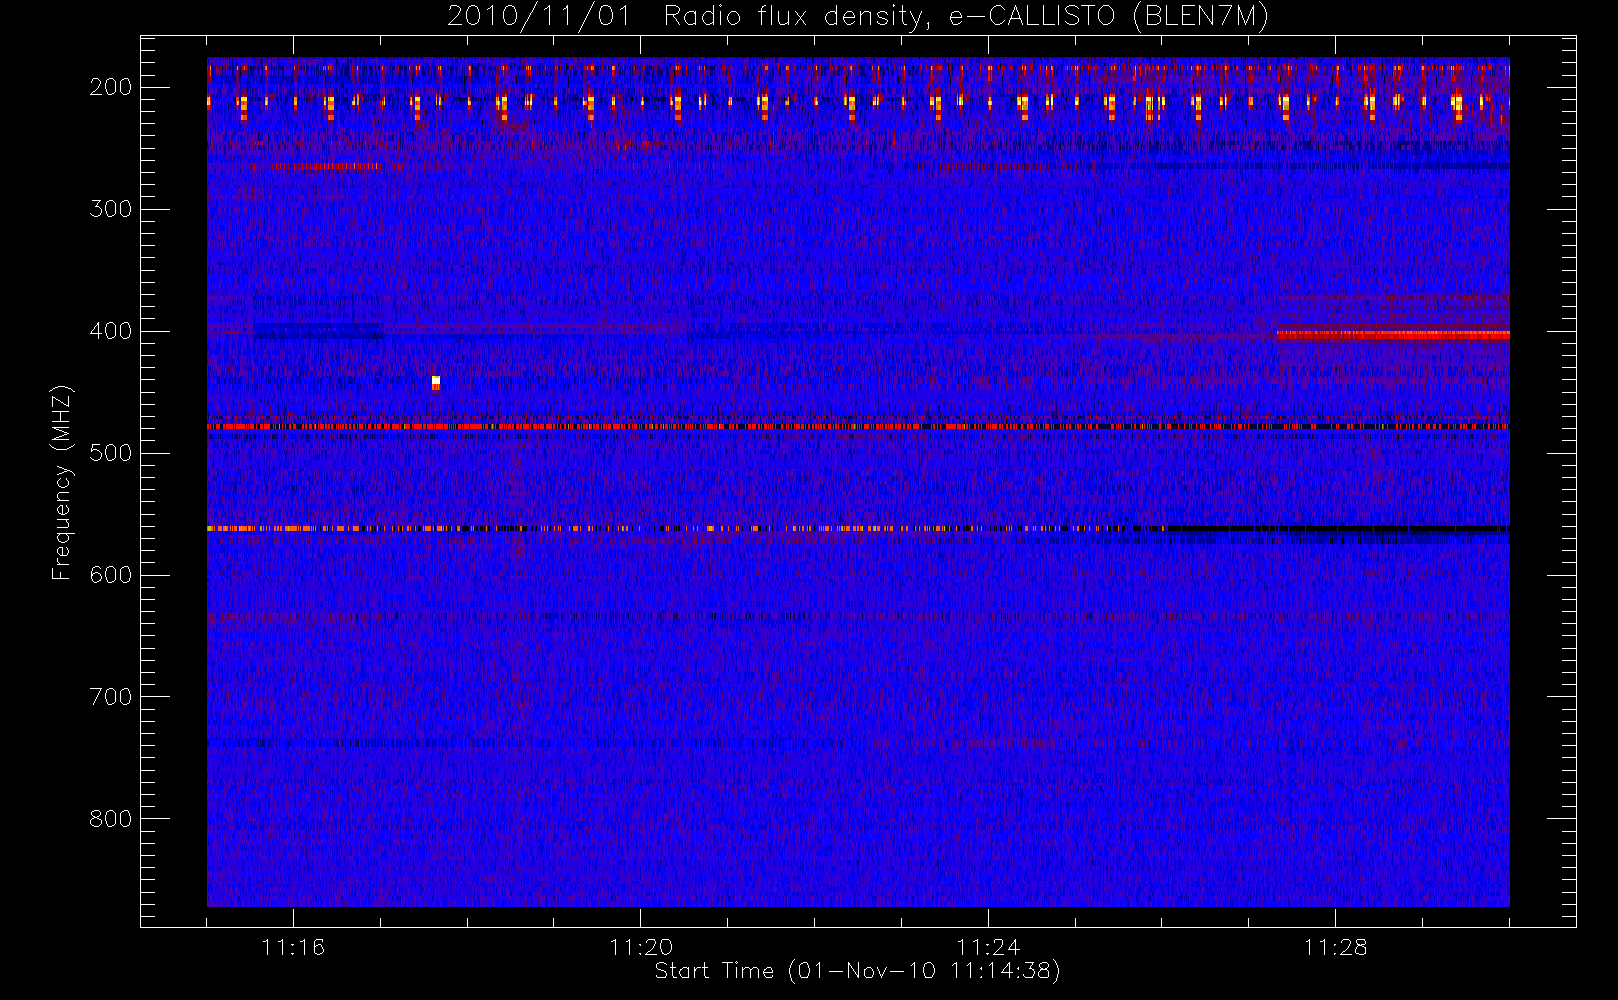Click the 11:20 time tick label

[641, 947]
